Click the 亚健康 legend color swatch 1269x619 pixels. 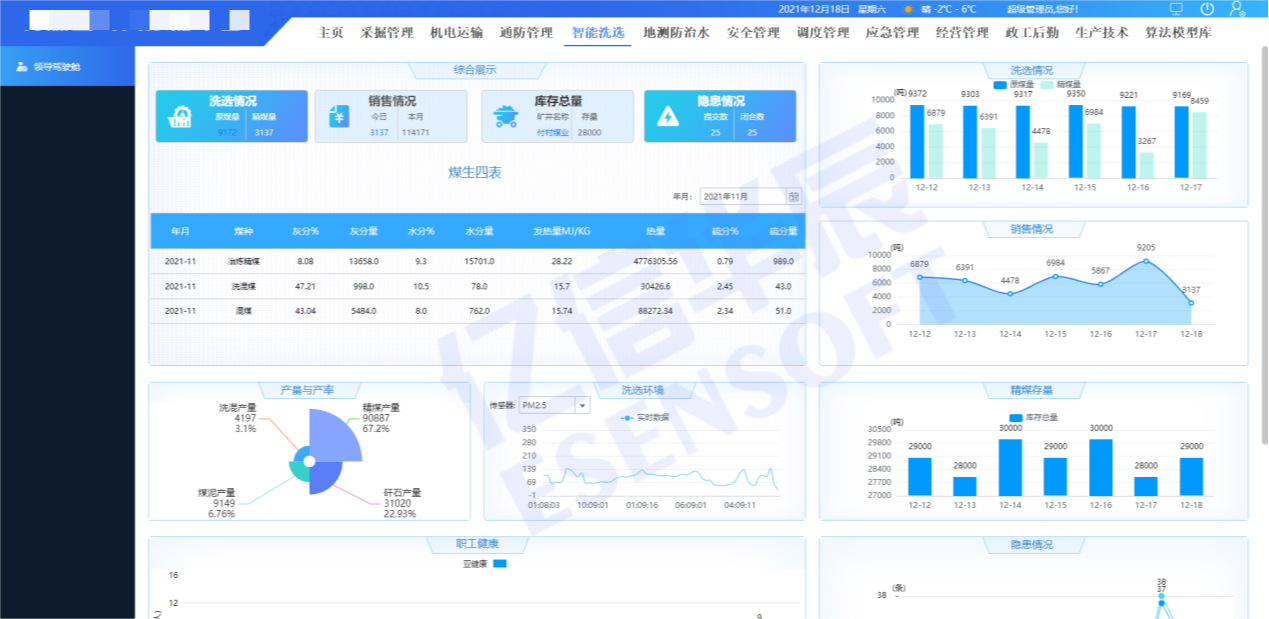click(500, 564)
